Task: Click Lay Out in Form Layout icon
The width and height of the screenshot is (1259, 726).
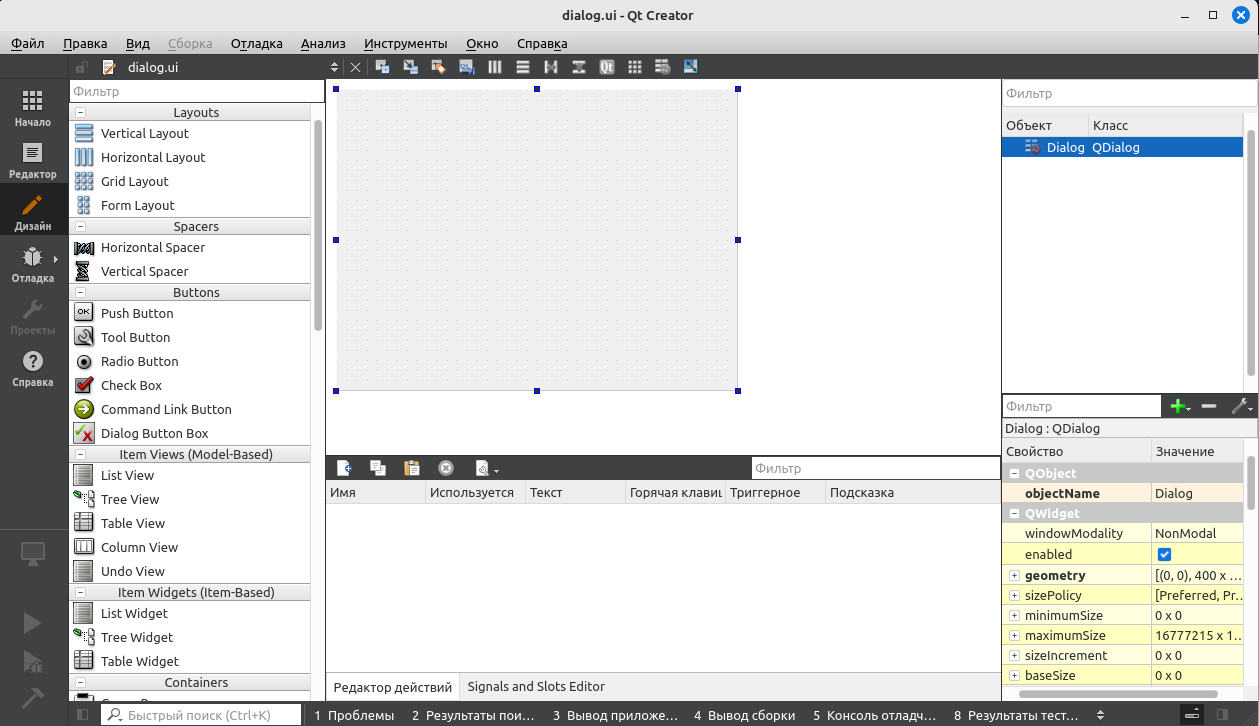Action: pos(606,67)
